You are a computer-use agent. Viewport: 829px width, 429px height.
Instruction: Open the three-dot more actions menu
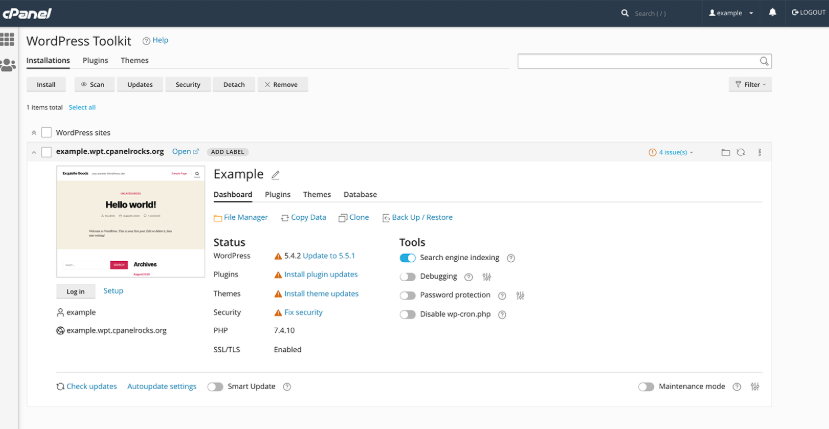click(760, 152)
